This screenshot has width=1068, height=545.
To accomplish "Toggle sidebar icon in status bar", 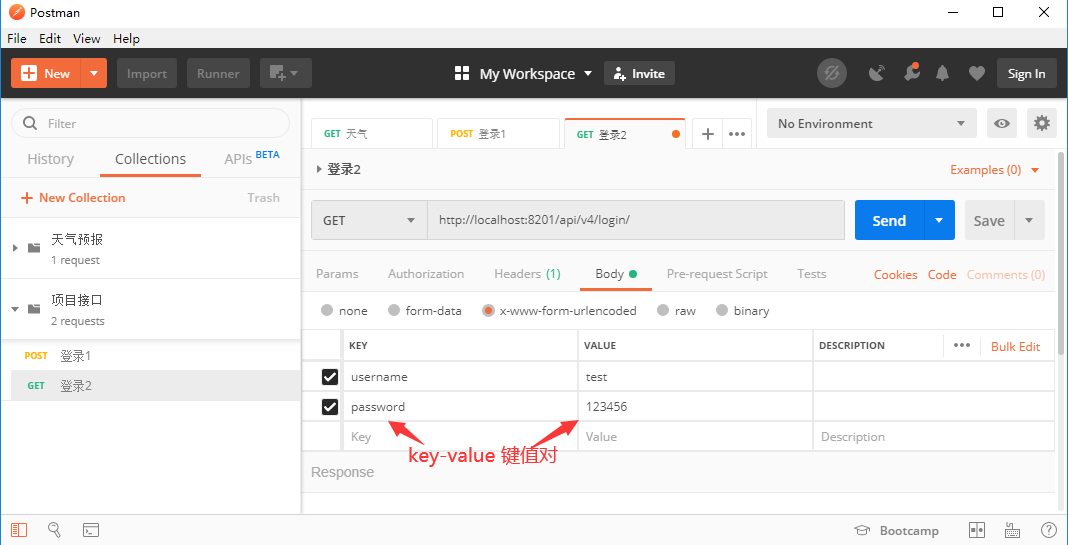I will (19, 530).
